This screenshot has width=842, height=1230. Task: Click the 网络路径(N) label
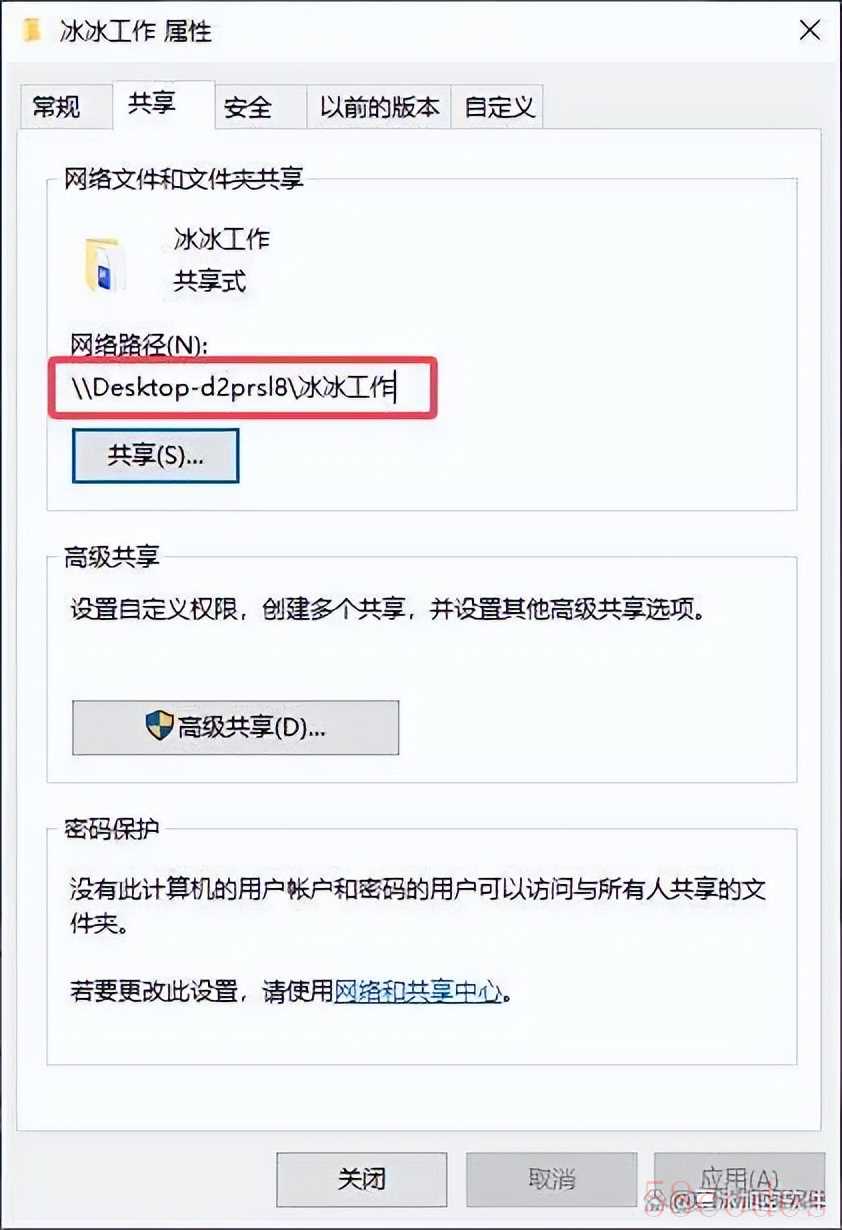(x=138, y=344)
